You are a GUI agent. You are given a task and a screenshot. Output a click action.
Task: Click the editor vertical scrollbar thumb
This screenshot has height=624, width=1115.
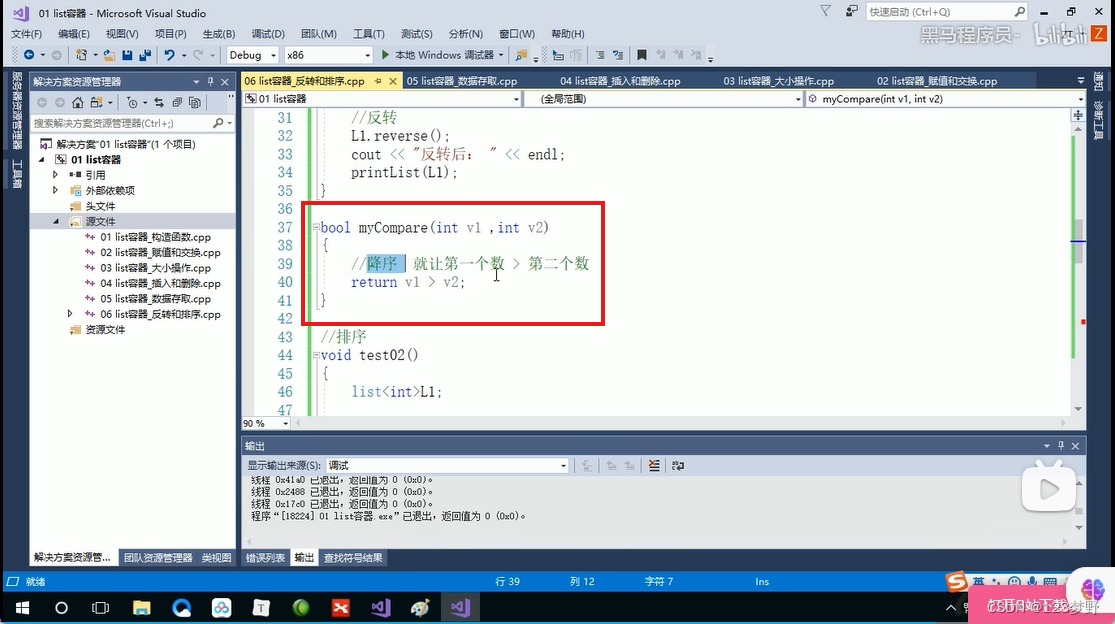[1078, 242]
